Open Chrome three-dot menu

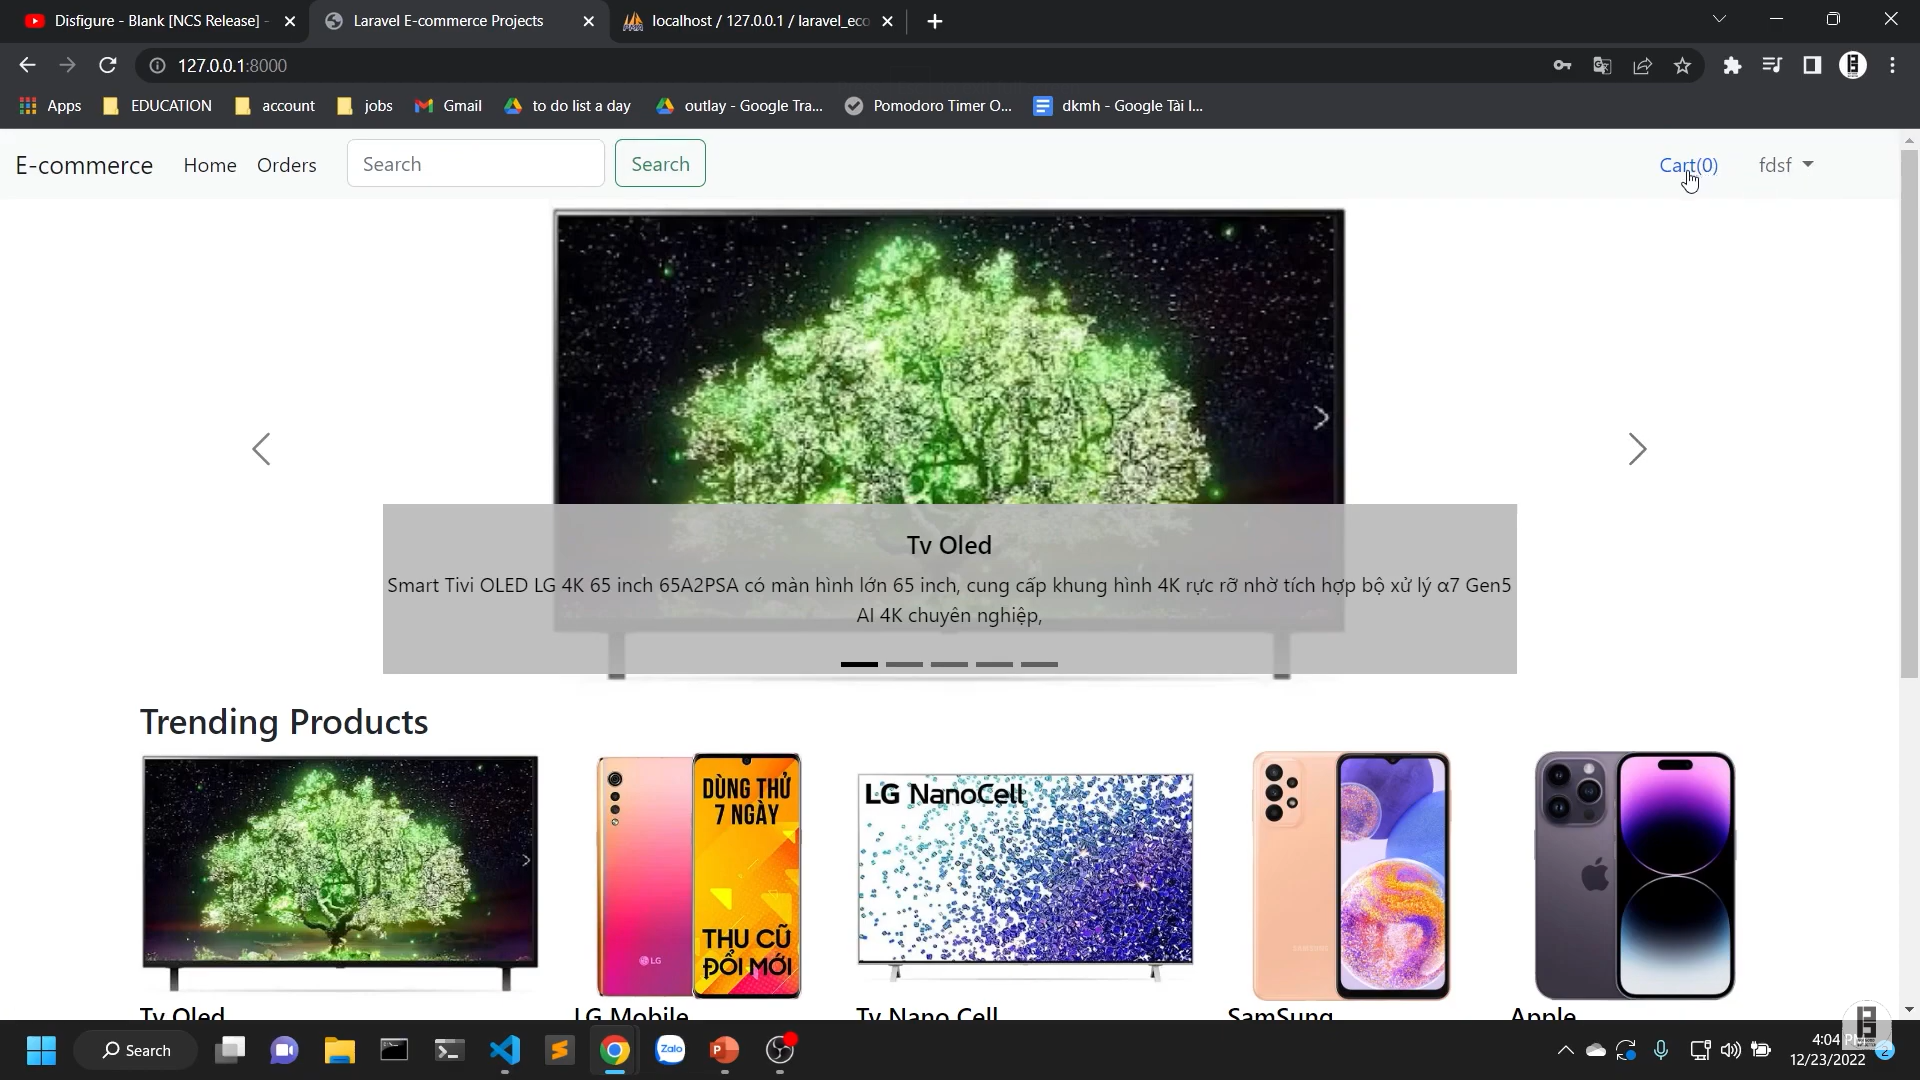(1892, 65)
